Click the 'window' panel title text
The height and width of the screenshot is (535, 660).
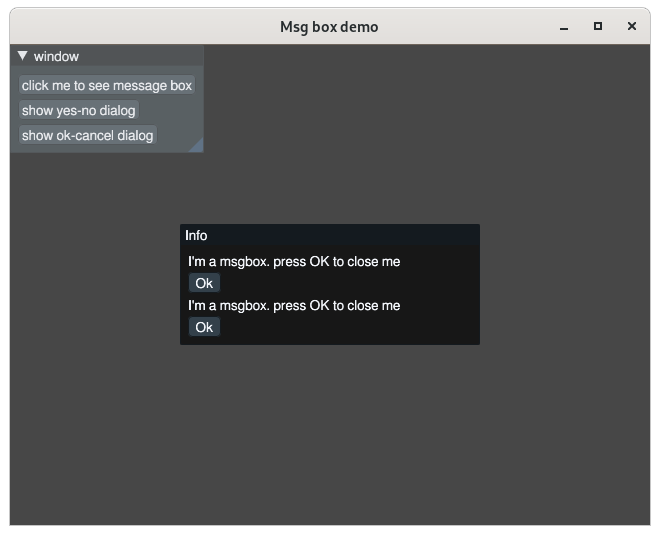pos(56,56)
